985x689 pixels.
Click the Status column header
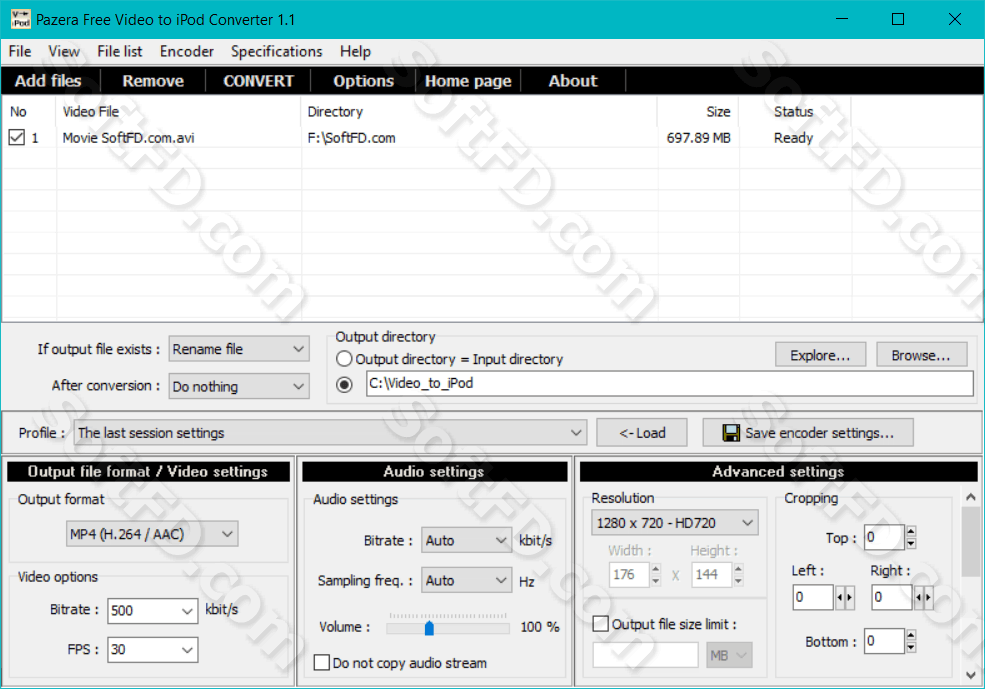tap(795, 112)
